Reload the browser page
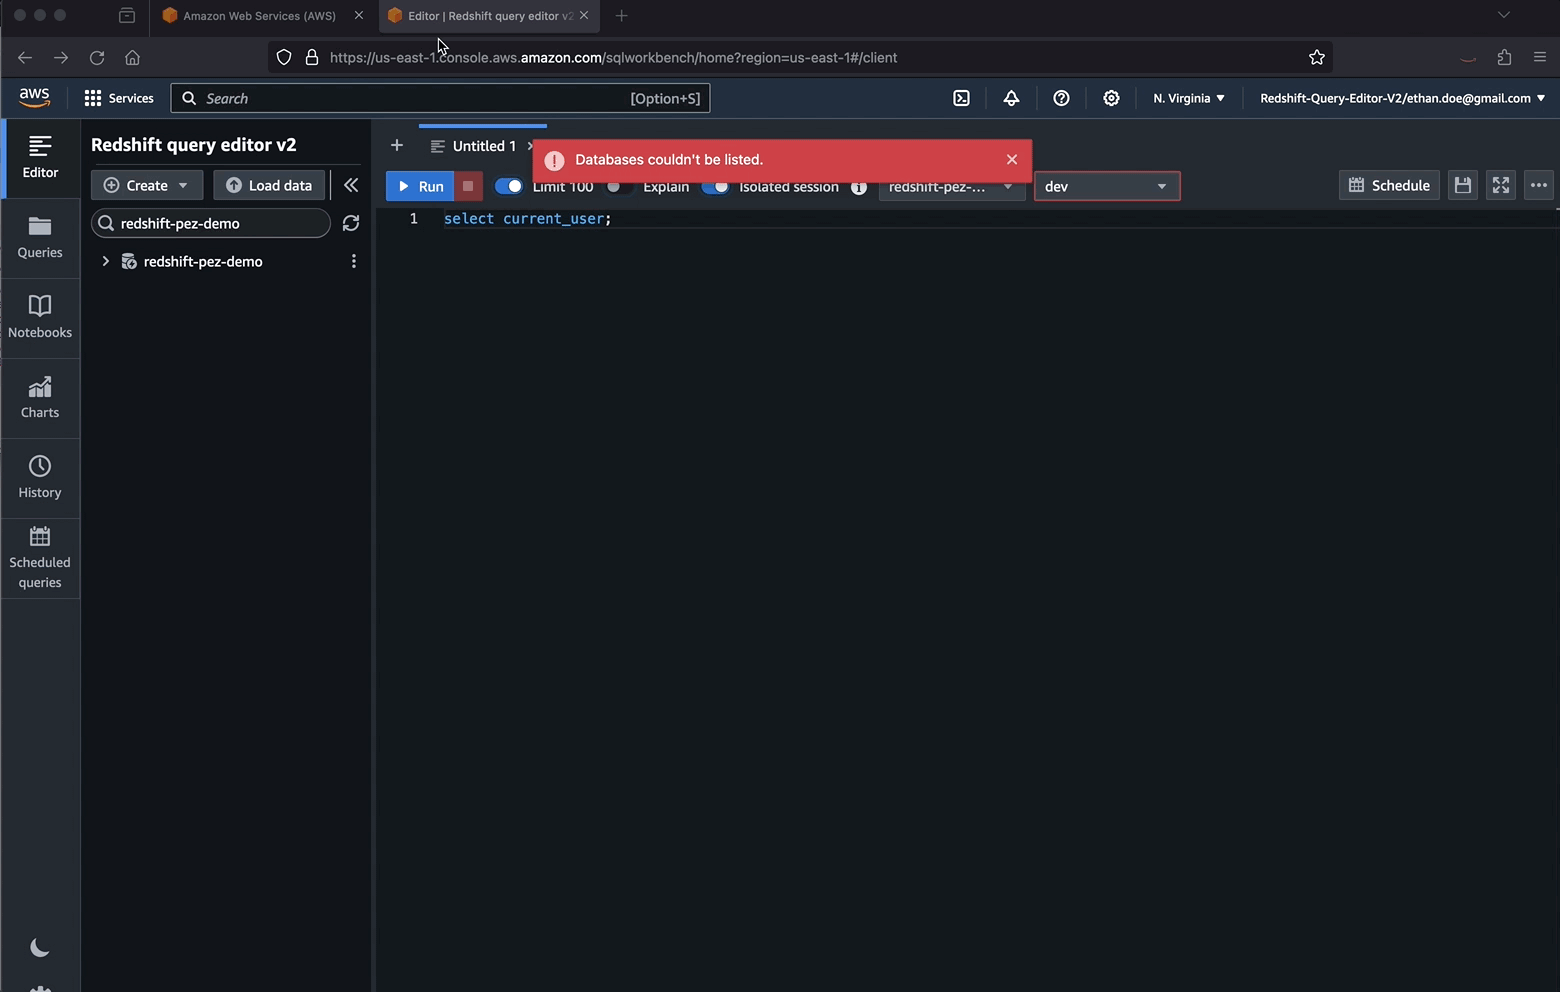The height and width of the screenshot is (992, 1560). pyautogui.click(x=97, y=57)
